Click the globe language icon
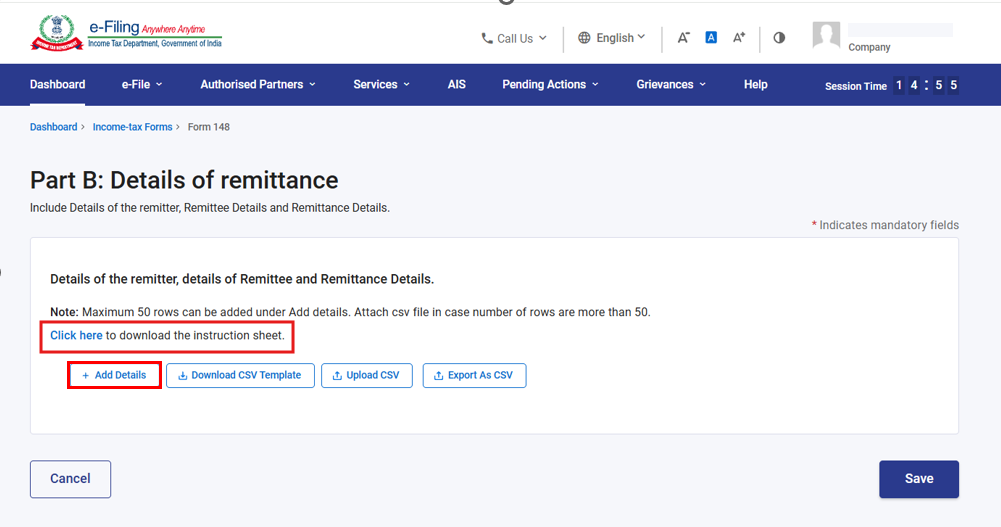Screen dimensions: 1001x527 584,38
